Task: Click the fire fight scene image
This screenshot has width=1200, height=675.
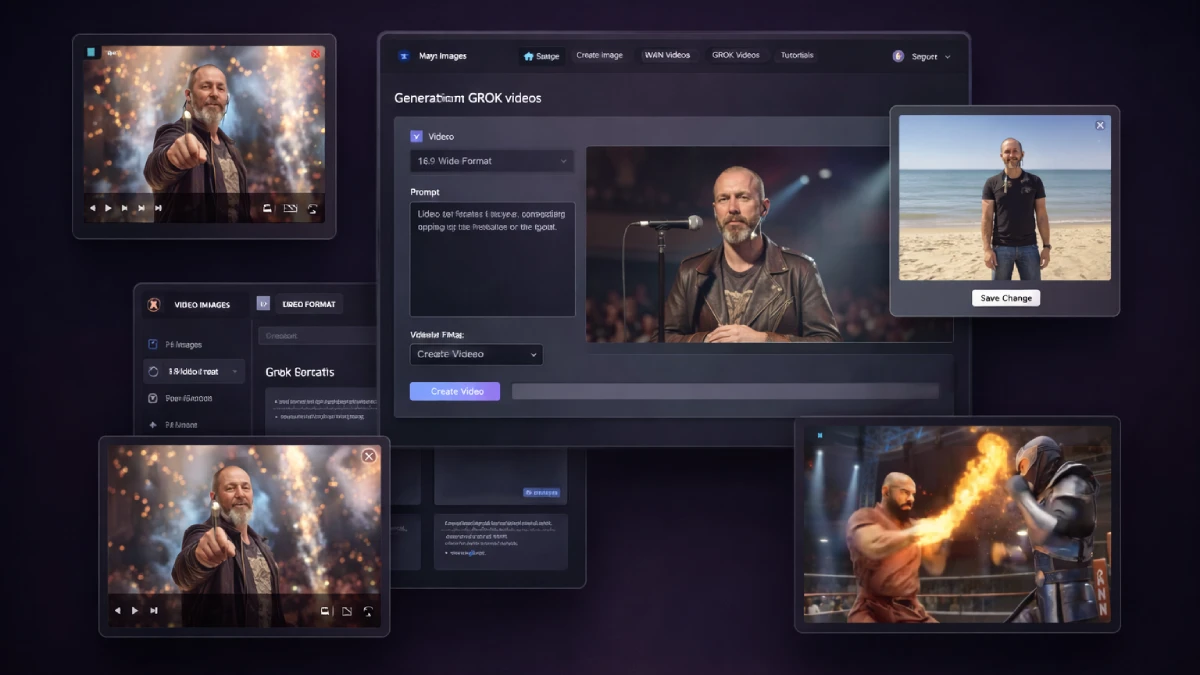Action: coord(957,525)
